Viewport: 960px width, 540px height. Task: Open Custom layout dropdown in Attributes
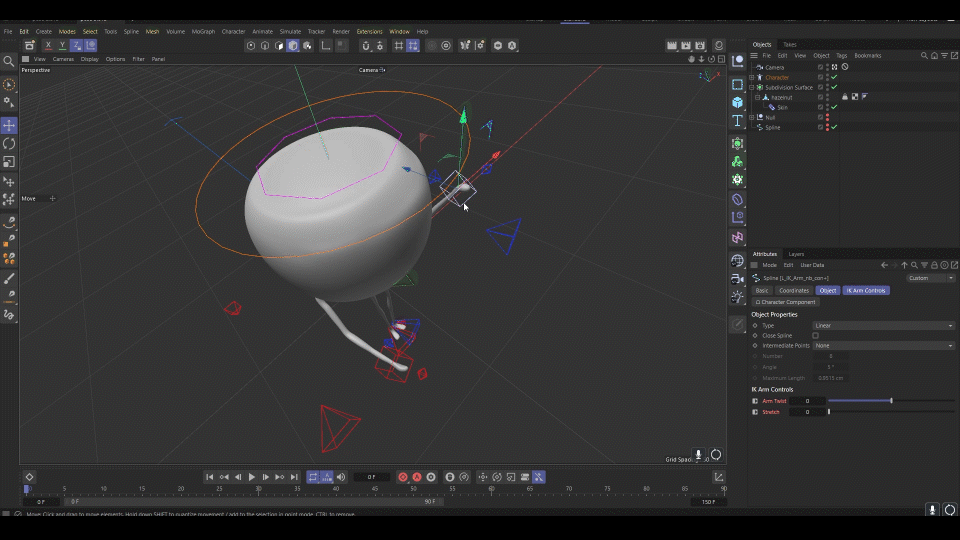point(931,278)
